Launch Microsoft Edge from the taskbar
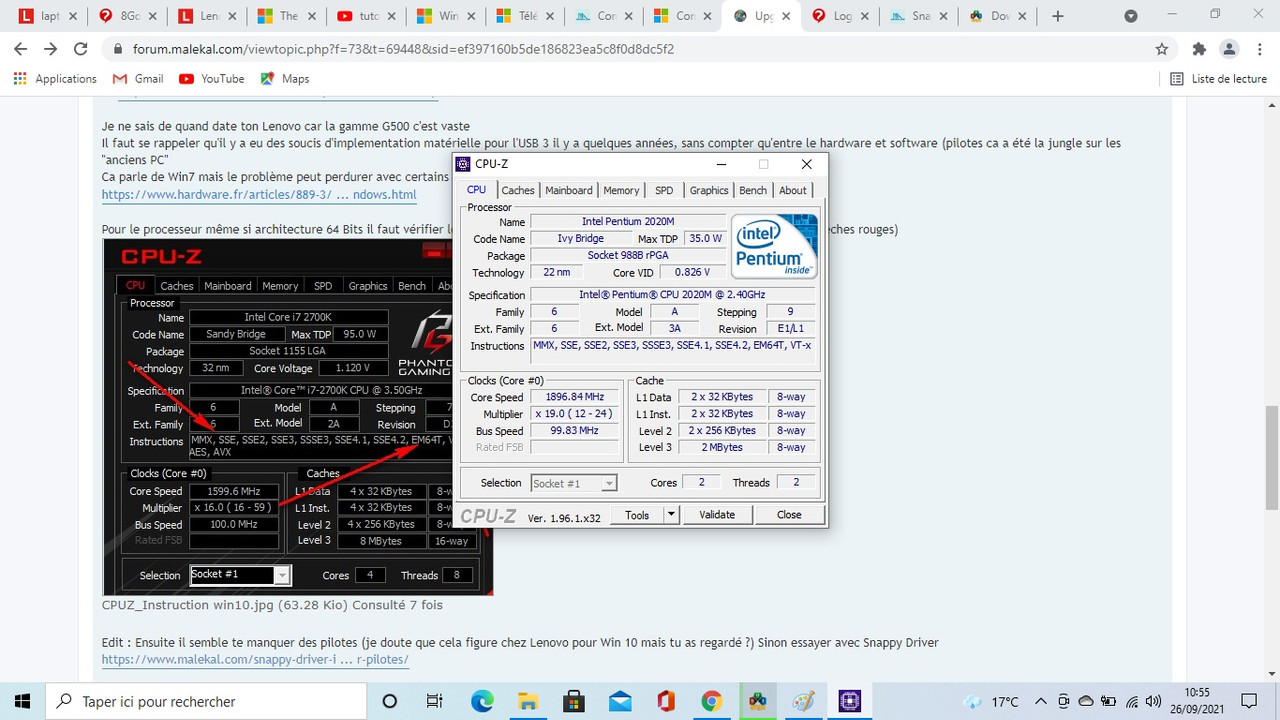Screen dimensions: 1280x720 click(482, 701)
